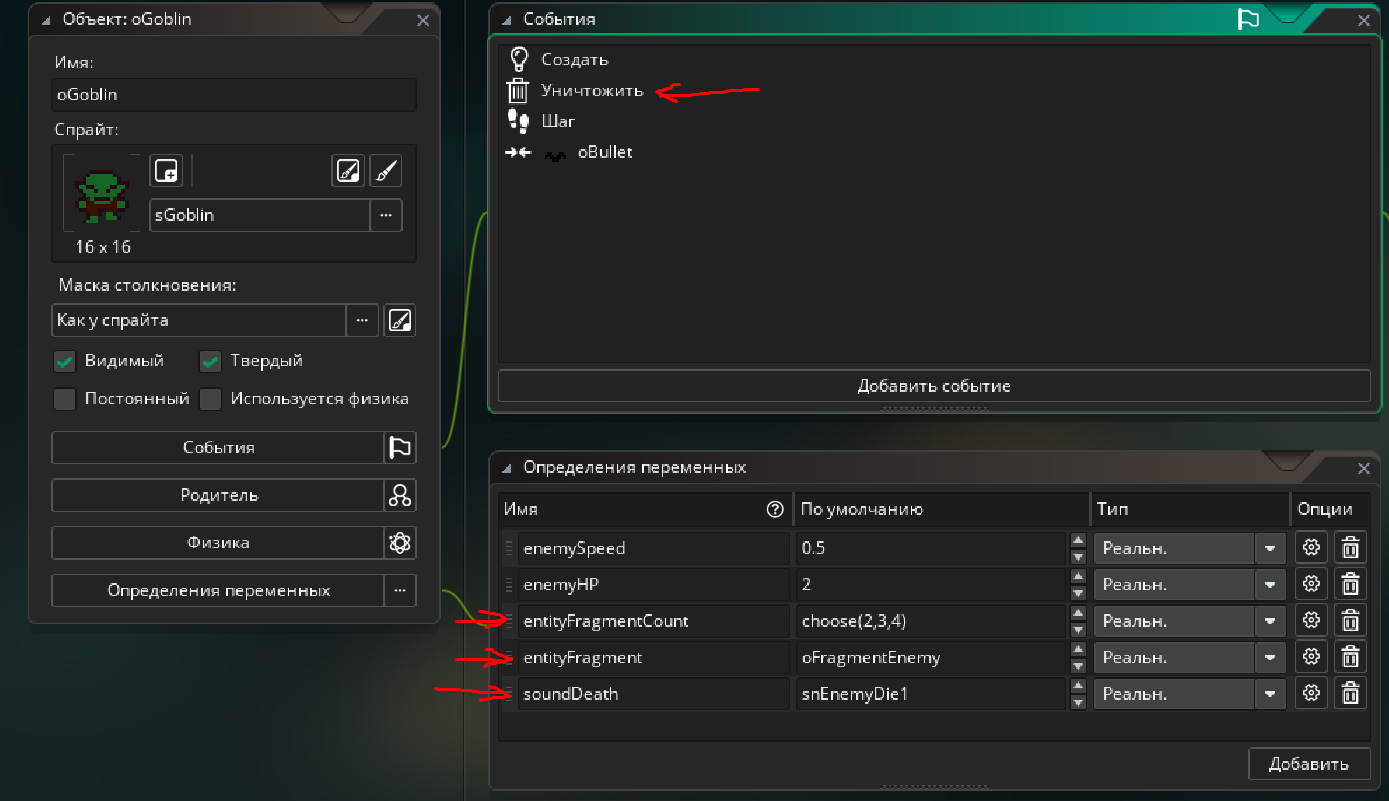Image resolution: width=1389 pixels, height=801 pixels.
Task: Click the physics atom icon next to Физика
Action: pyautogui.click(x=400, y=543)
